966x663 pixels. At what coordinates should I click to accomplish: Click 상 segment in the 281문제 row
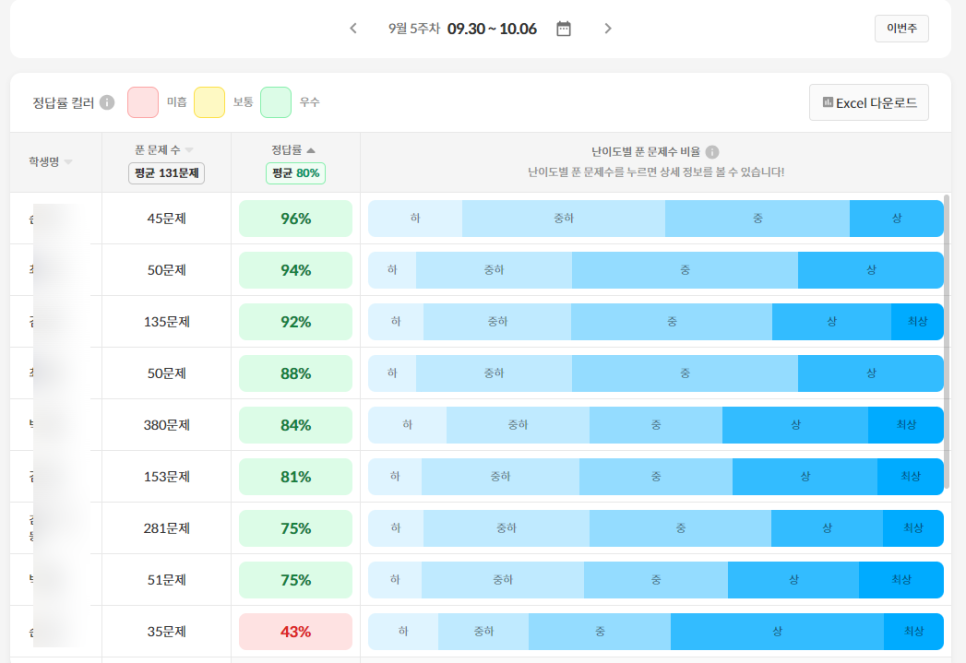coord(827,528)
